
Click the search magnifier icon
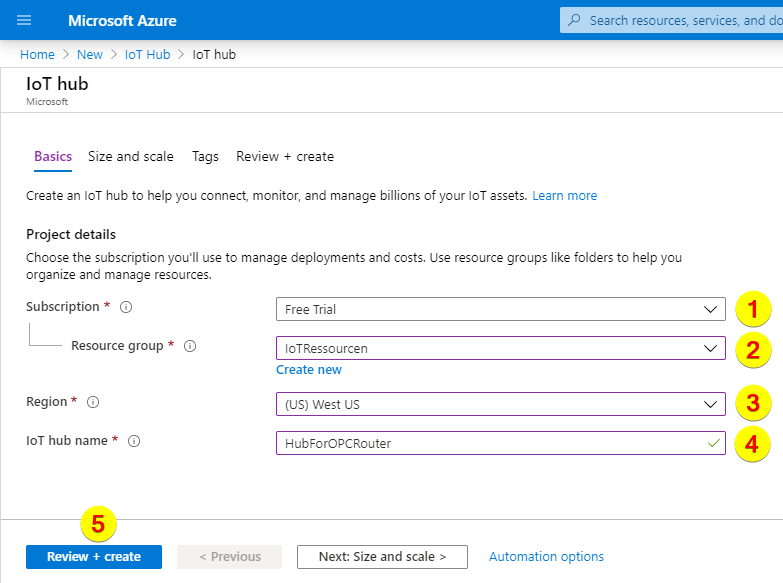click(574, 20)
